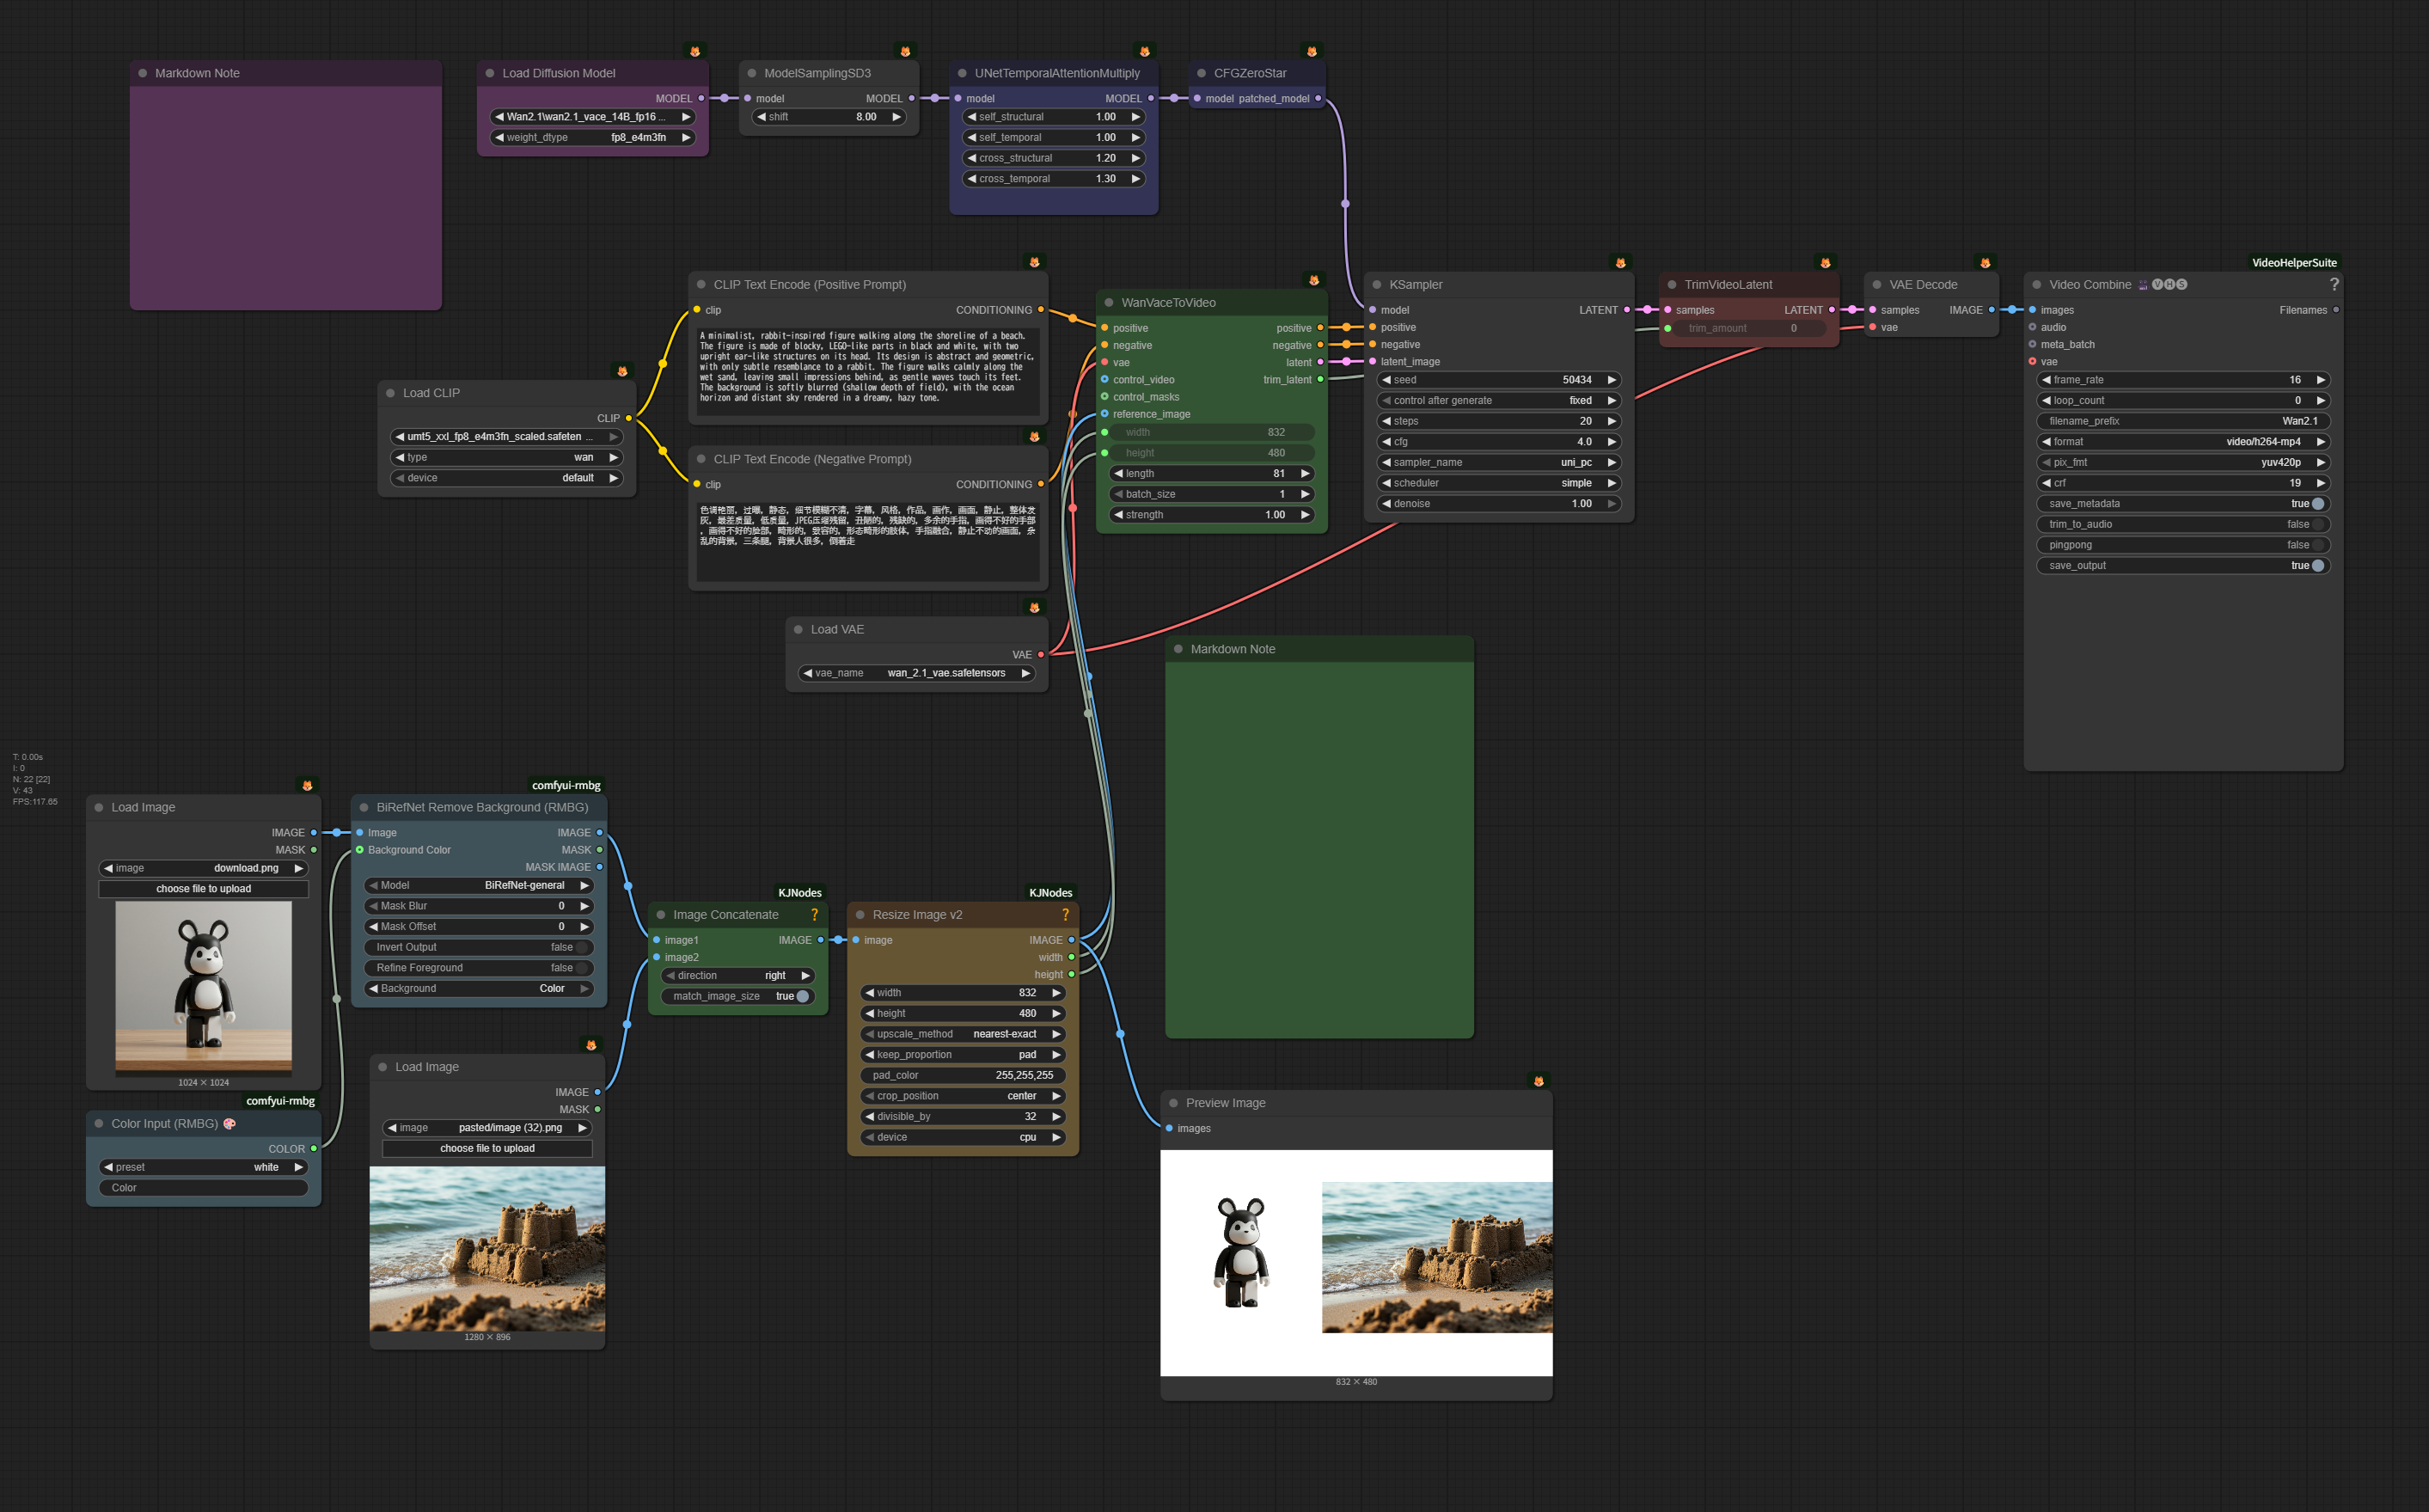Open the sampler_name dropdown in KSampler
Screen dimensions: 2429x1512
[1498, 463]
